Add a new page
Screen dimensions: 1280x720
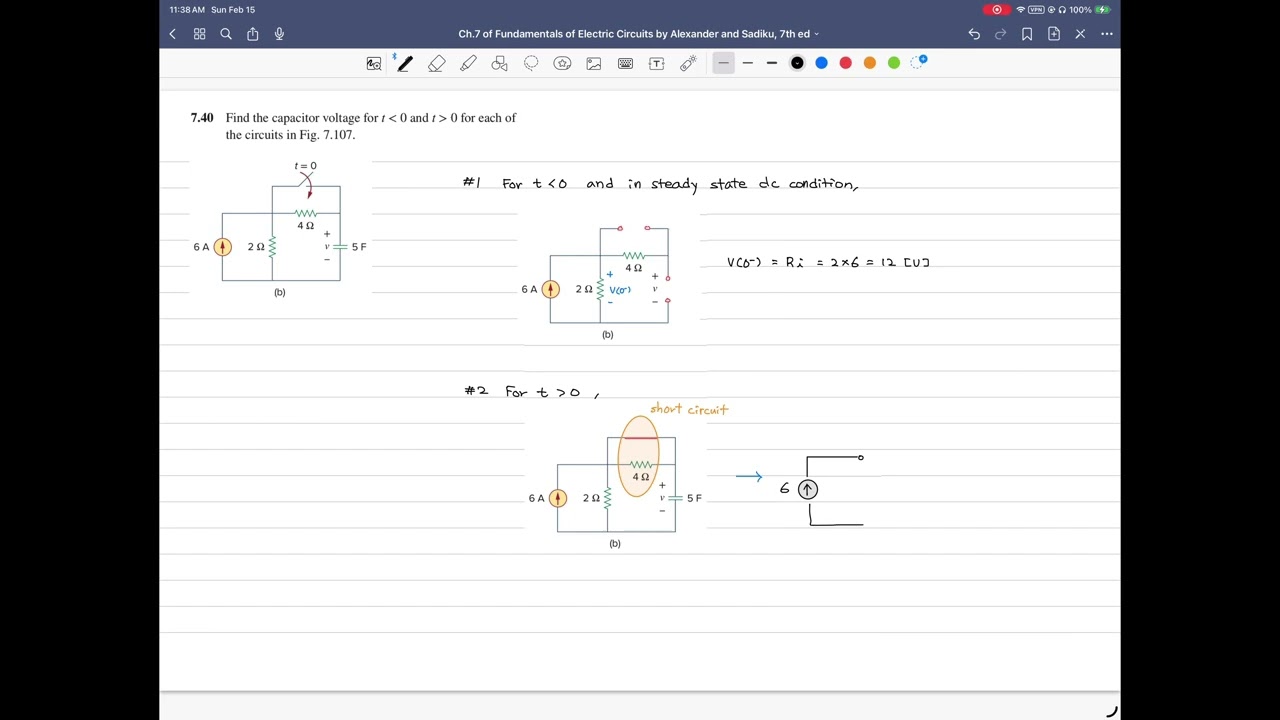pyautogui.click(x=1054, y=34)
